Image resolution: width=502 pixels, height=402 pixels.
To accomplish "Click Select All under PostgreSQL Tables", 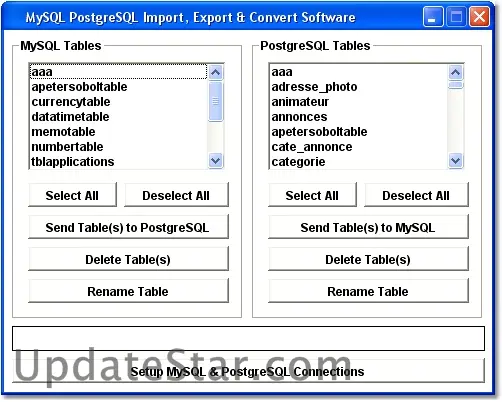I will point(312,195).
